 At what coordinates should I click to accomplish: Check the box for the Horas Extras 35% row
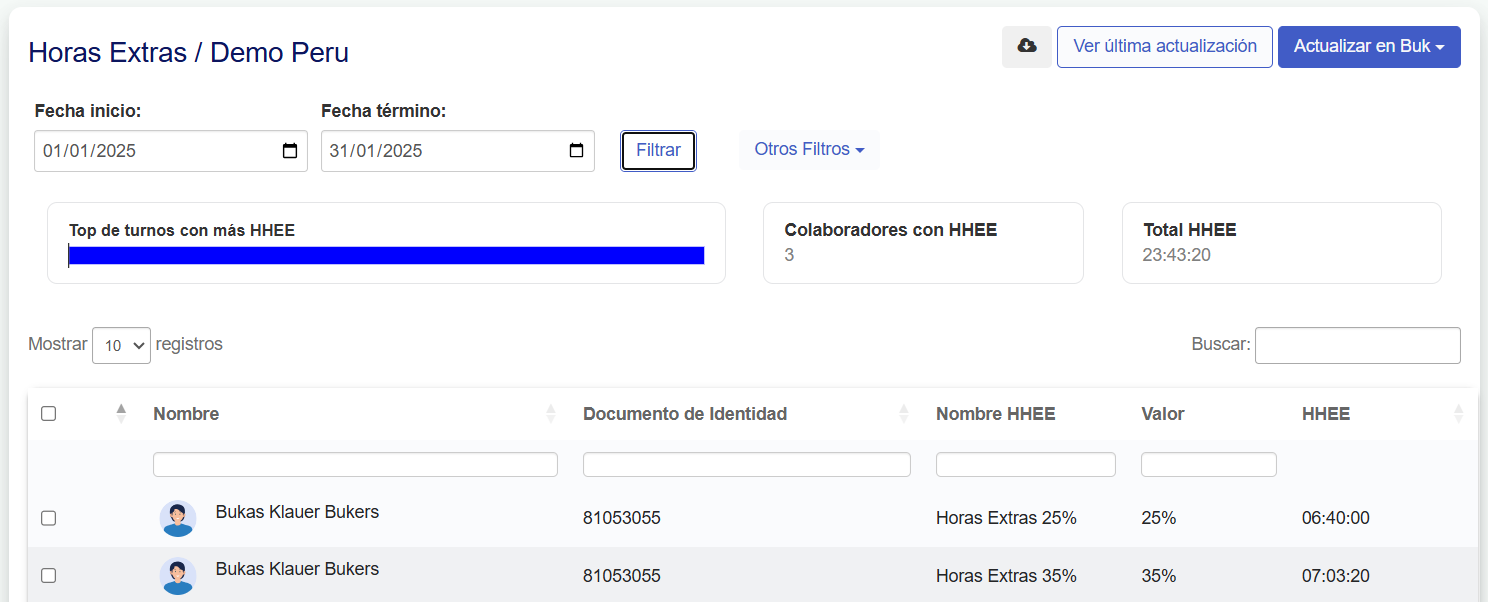48,576
